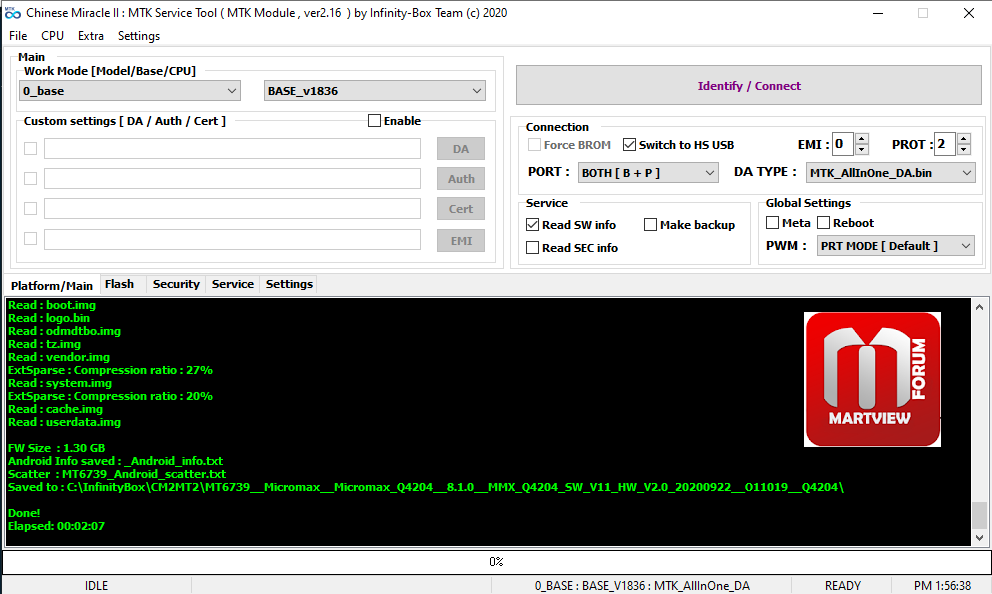Decrease the PROT value with down arrow
Image resolution: width=992 pixels, height=594 pixels.
[x=964, y=150]
